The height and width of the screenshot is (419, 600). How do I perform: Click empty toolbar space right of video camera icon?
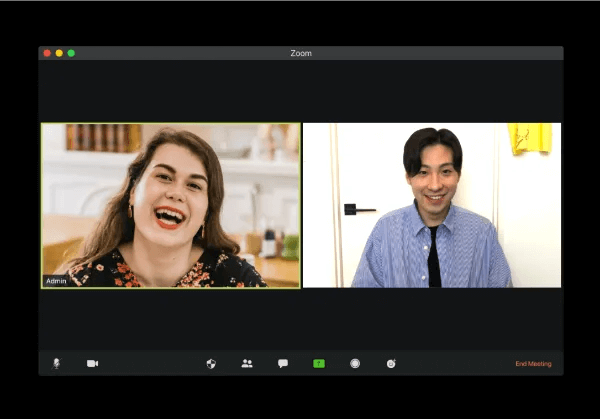tap(150, 363)
